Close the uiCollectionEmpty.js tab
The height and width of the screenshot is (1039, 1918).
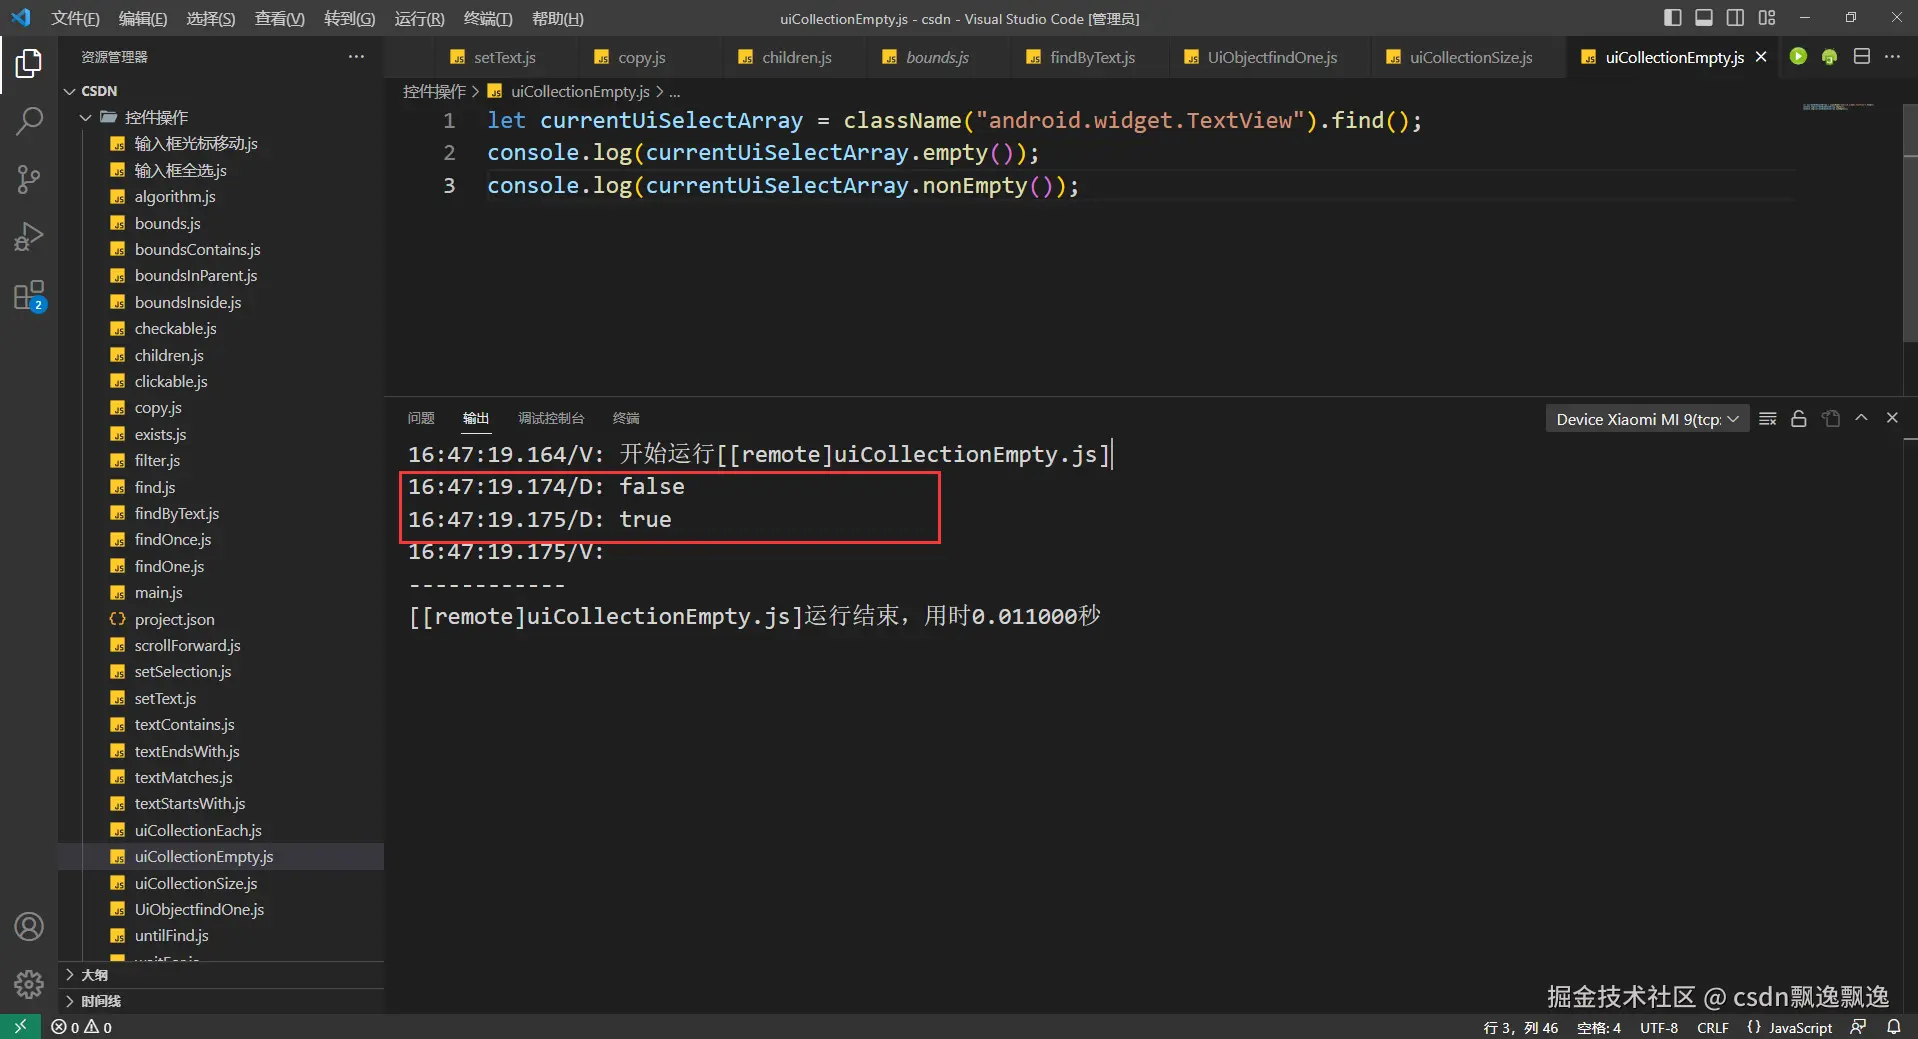point(1761,57)
